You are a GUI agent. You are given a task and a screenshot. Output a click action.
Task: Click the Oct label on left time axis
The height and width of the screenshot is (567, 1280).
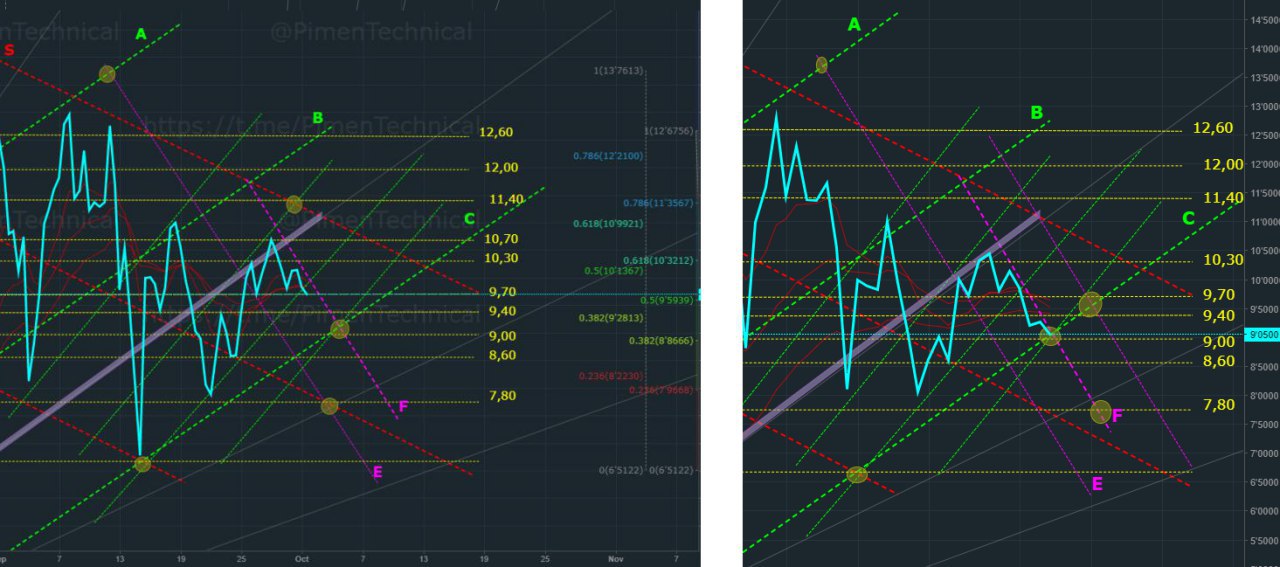302,559
